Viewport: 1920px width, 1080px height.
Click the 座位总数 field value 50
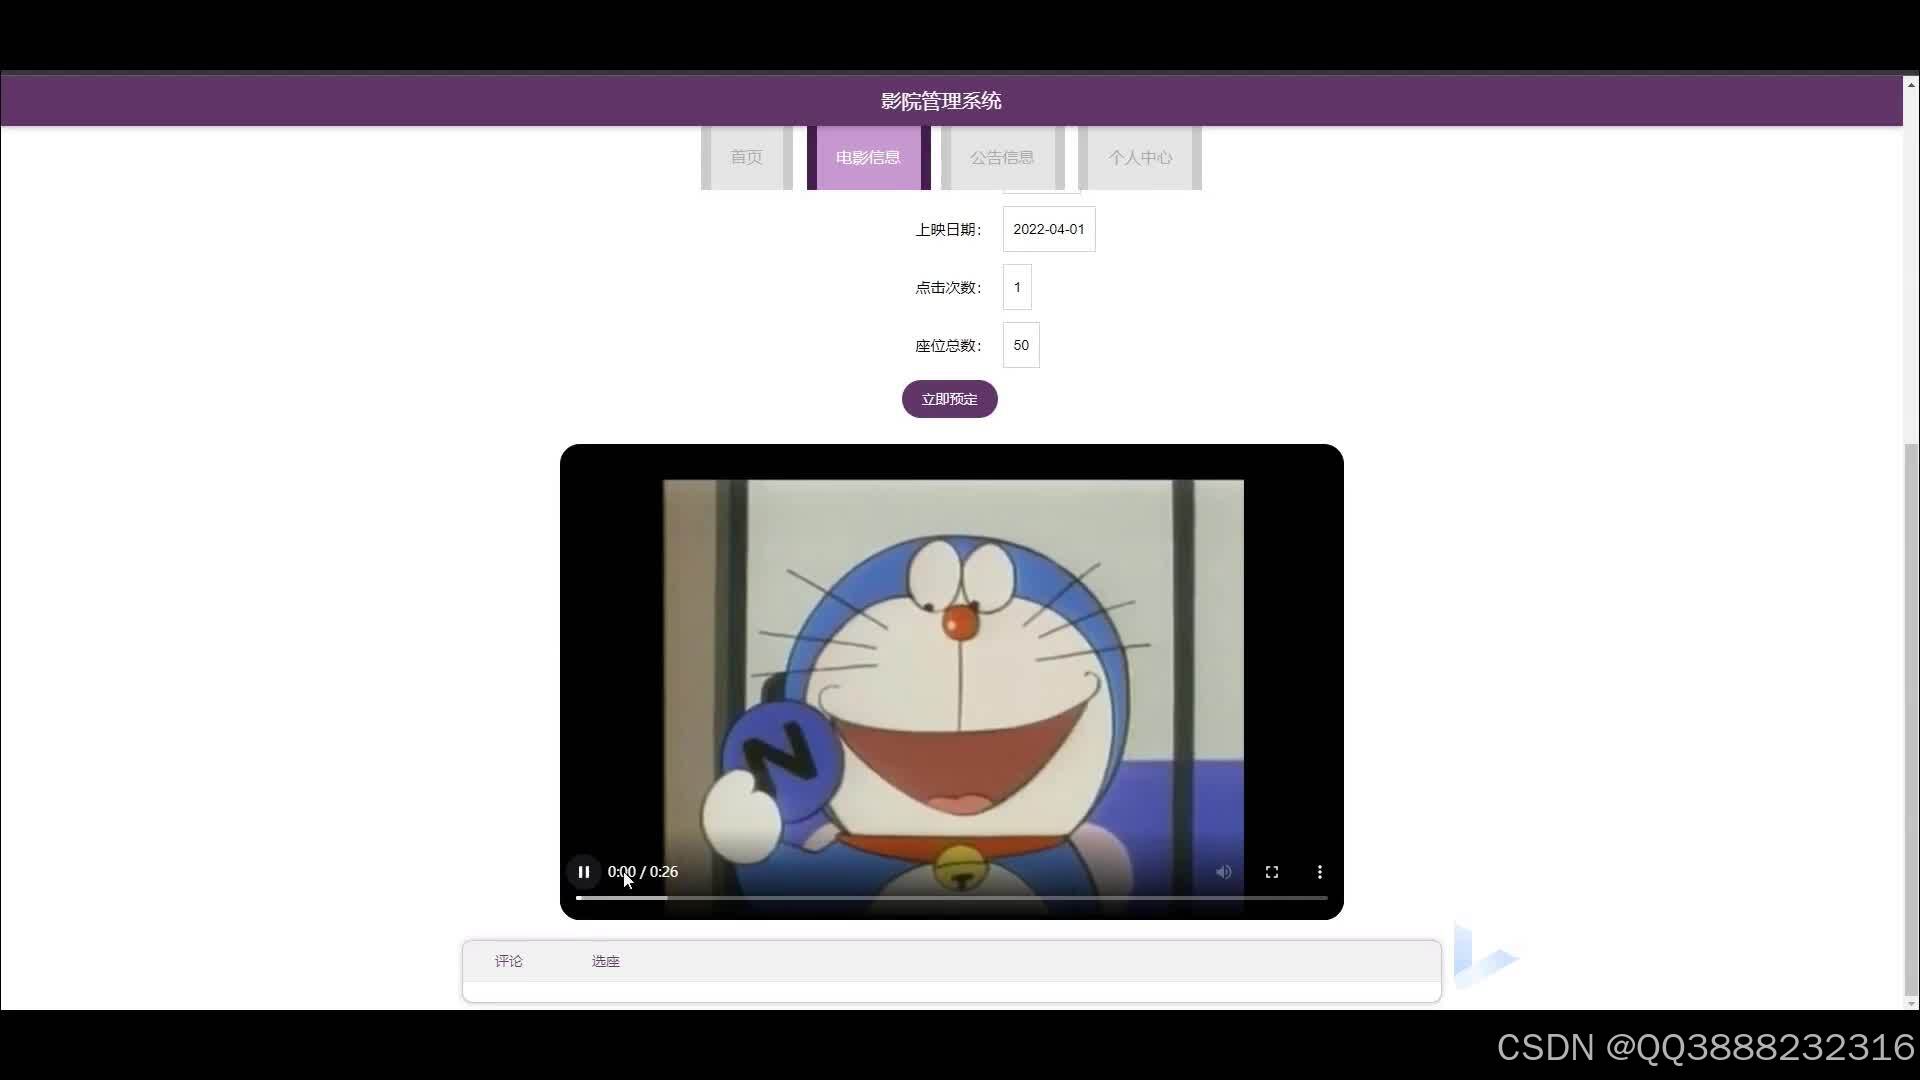click(x=1021, y=345)
